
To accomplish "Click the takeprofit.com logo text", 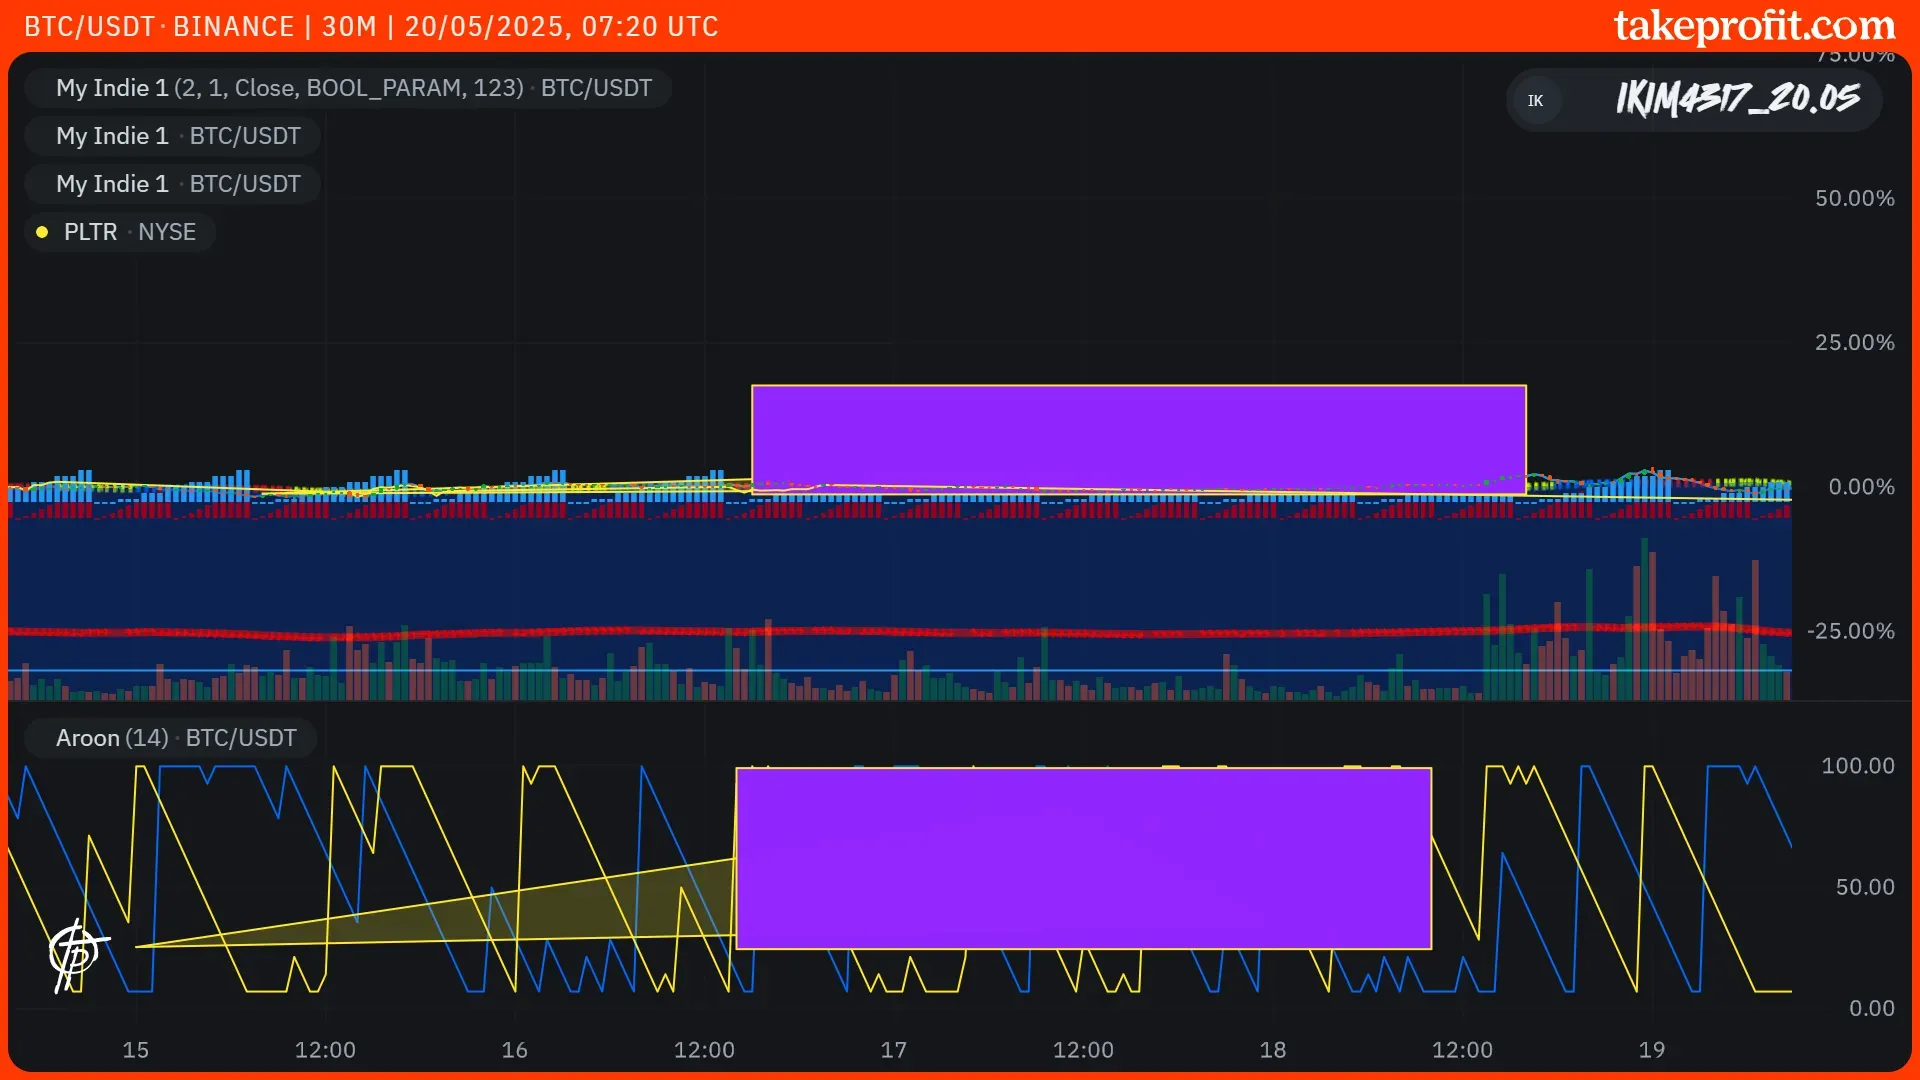I will [x=1754, y=26].
